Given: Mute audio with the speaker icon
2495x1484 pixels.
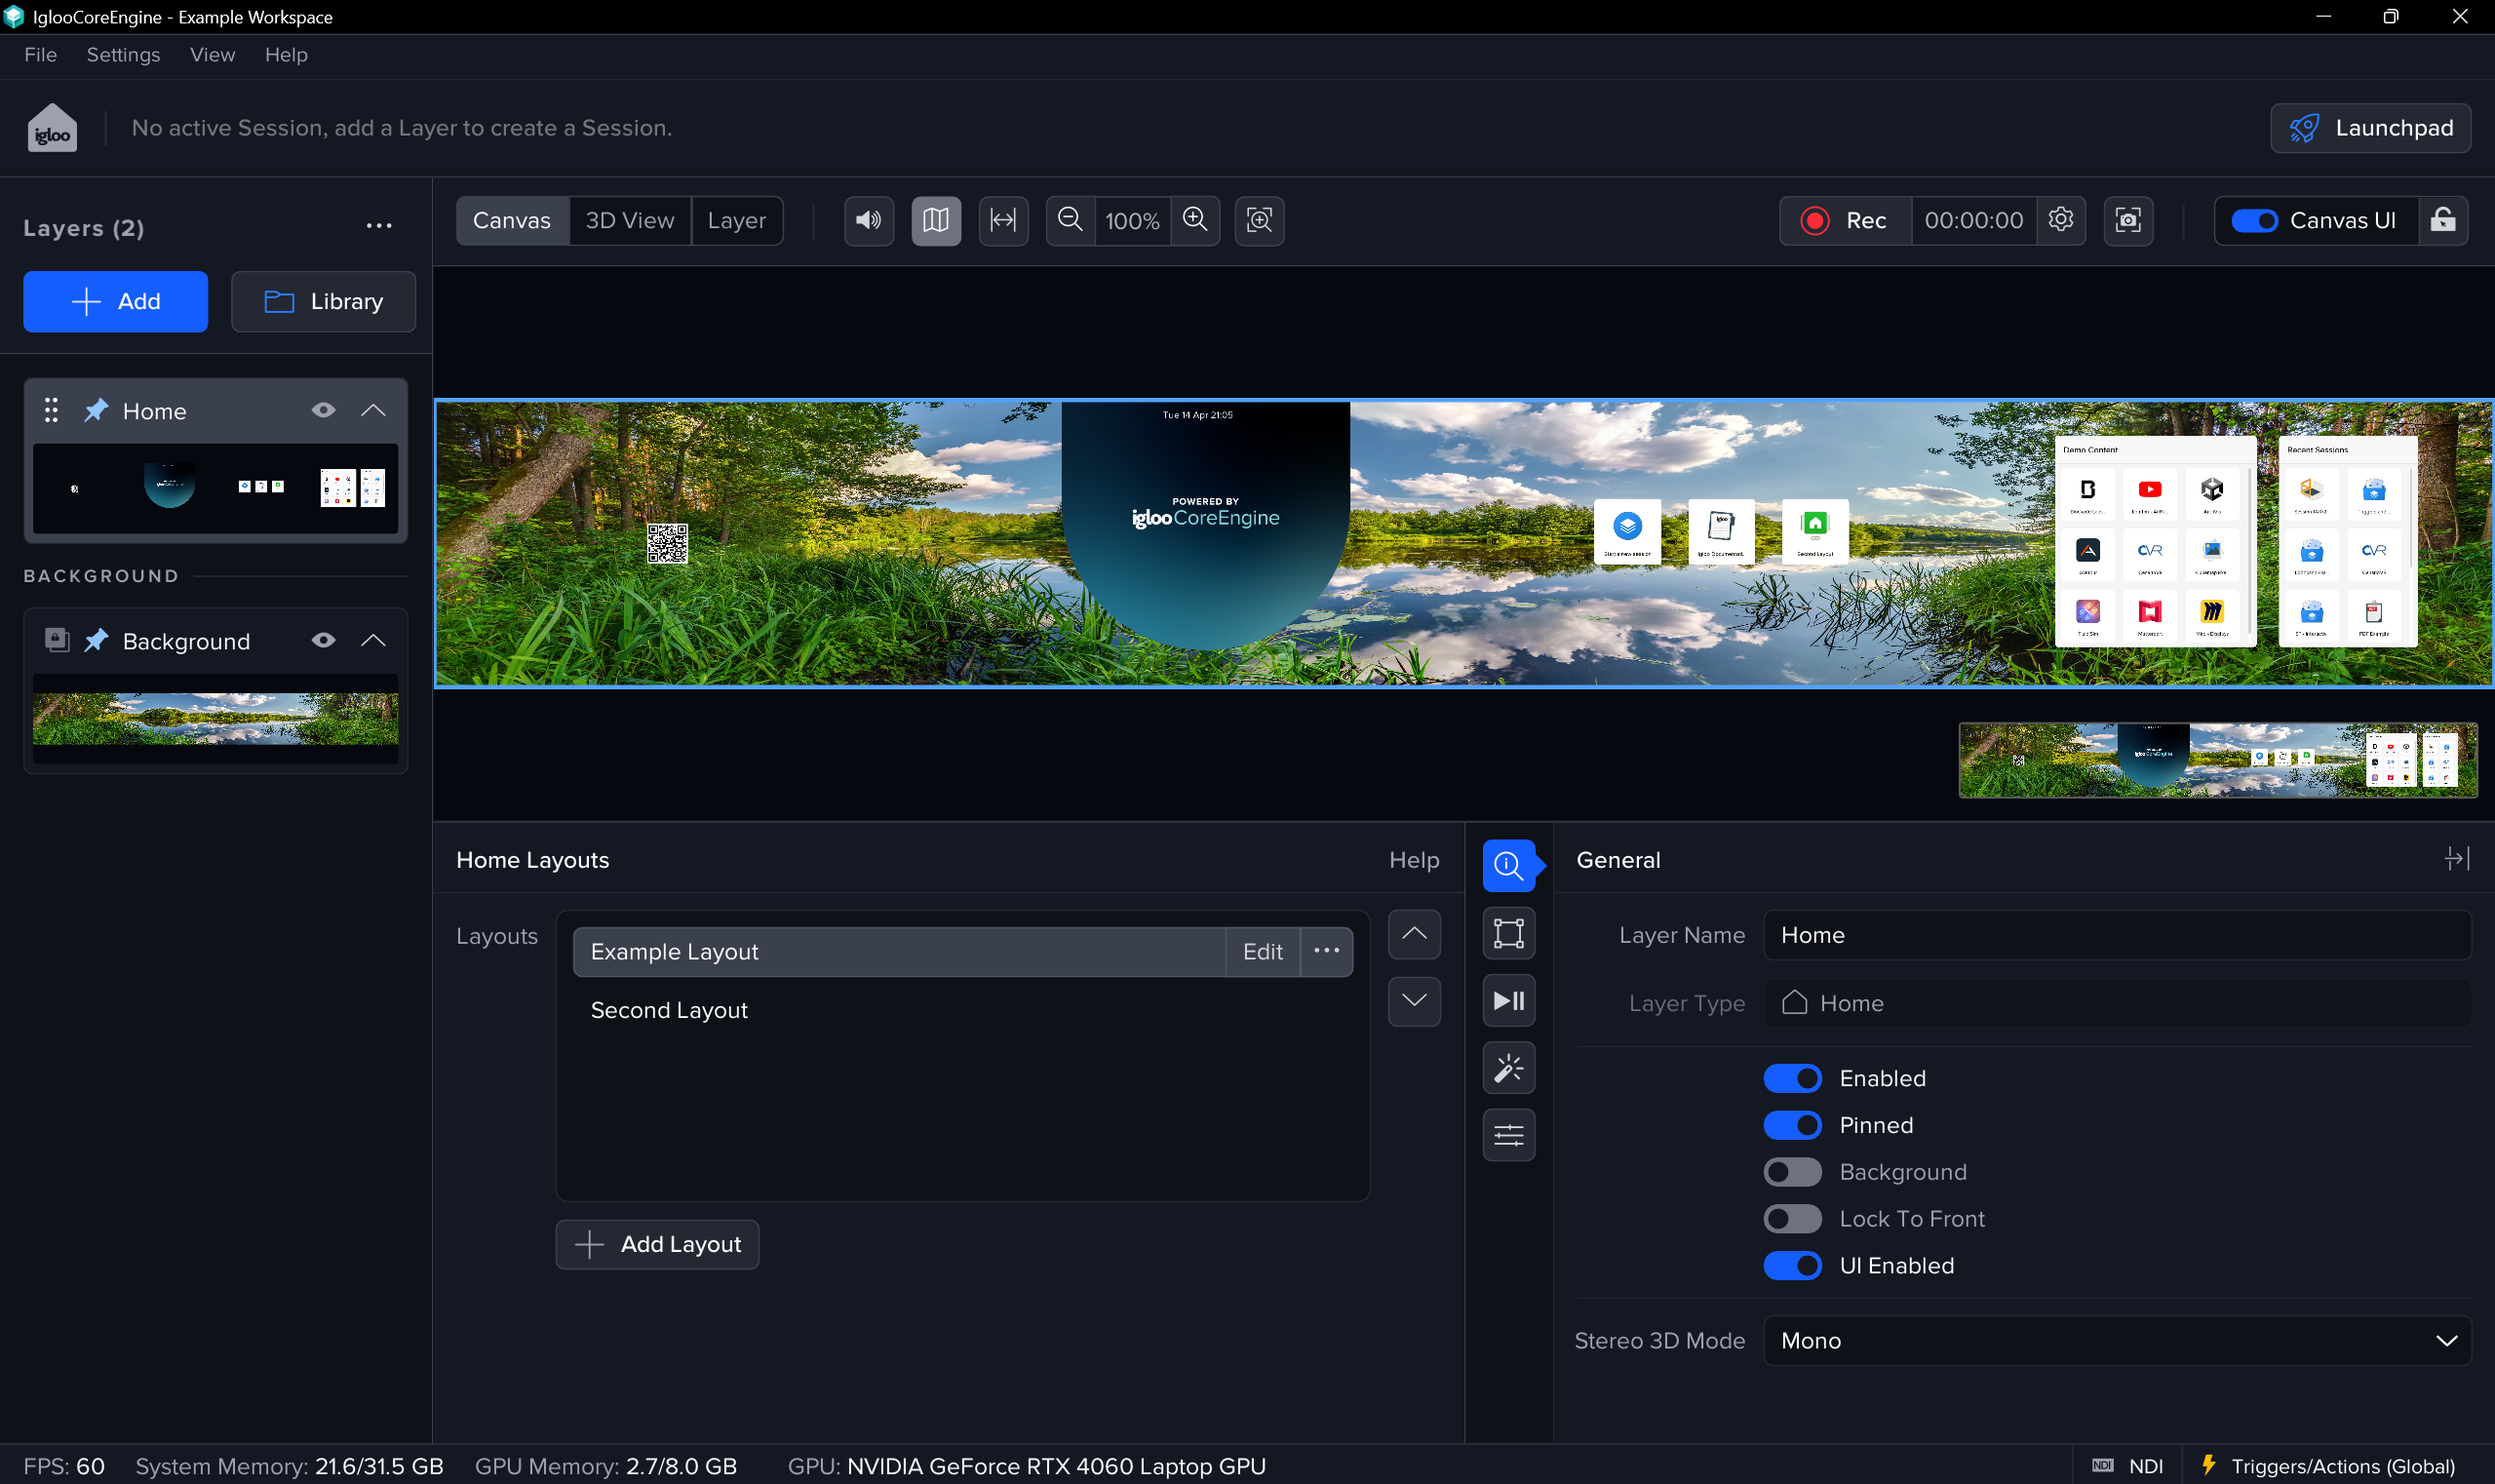Looking at the screenshot, I should [868, 220].
